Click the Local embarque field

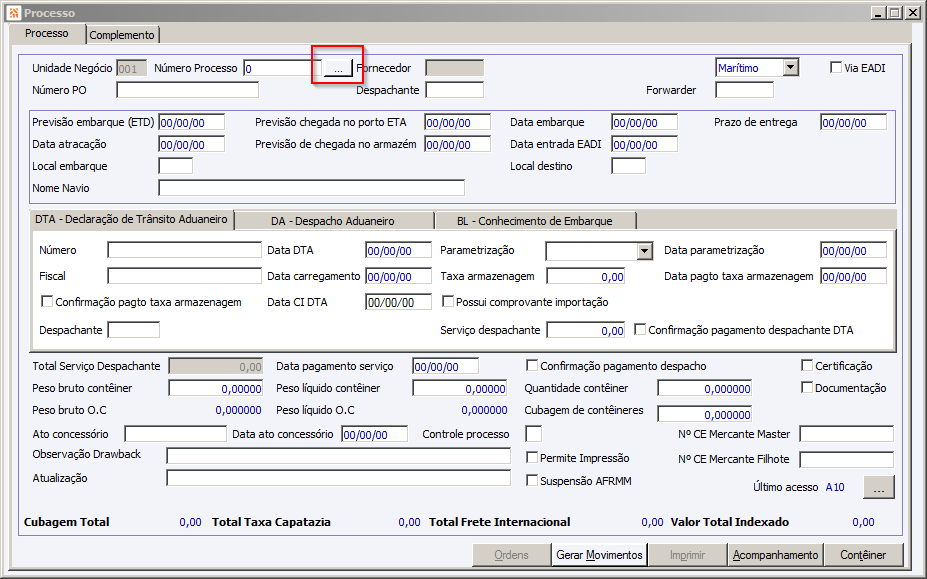tap(176, 166)
